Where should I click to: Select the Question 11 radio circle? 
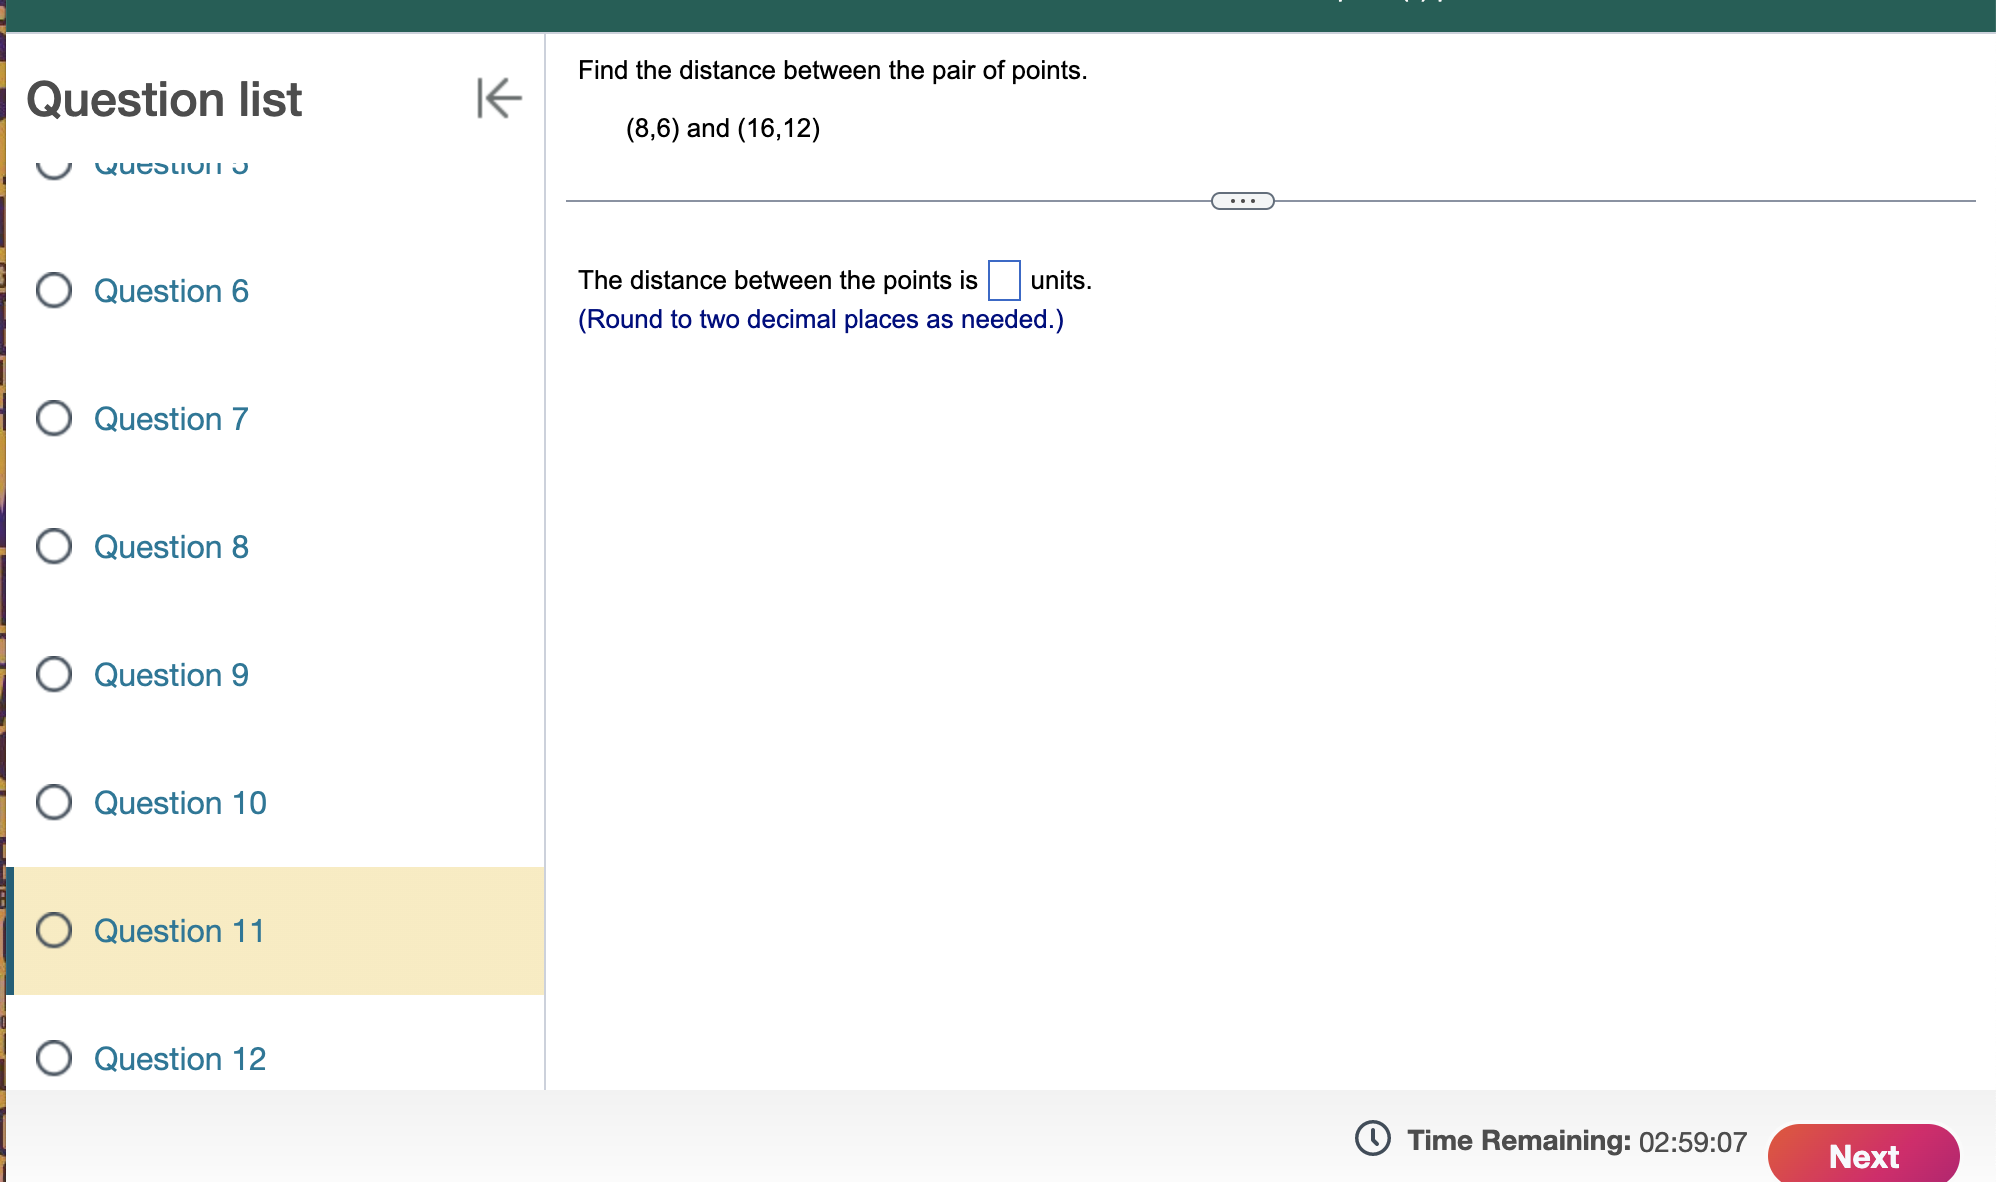(54, 931)
